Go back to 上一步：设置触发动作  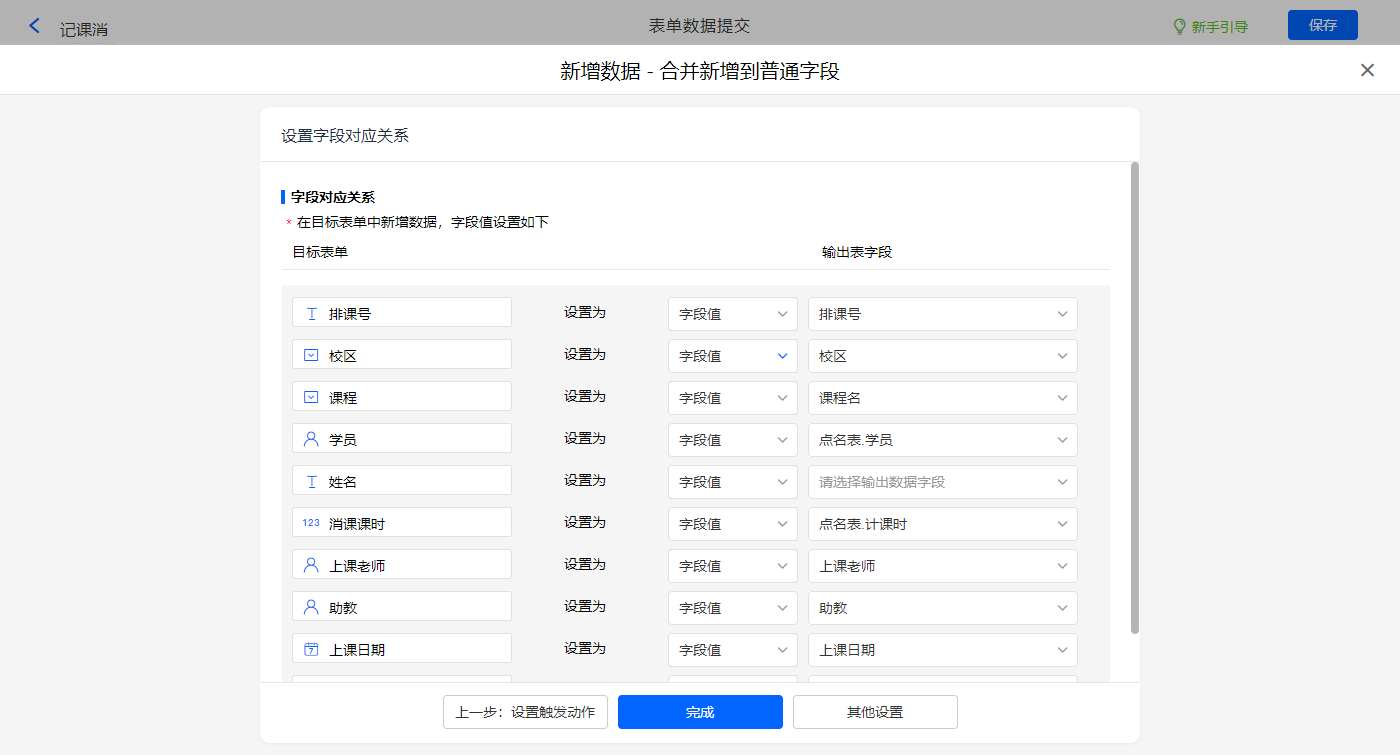(525, 712)
